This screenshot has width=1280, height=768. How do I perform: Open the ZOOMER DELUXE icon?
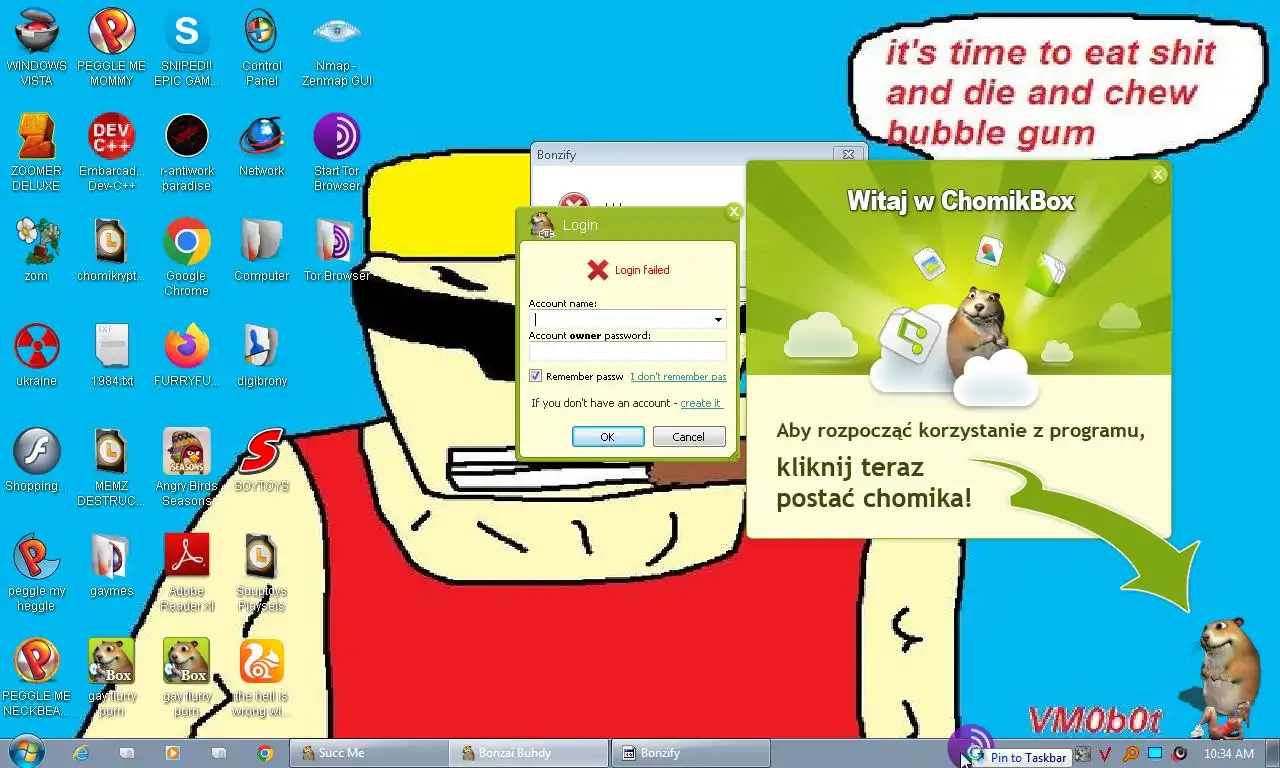37,152
